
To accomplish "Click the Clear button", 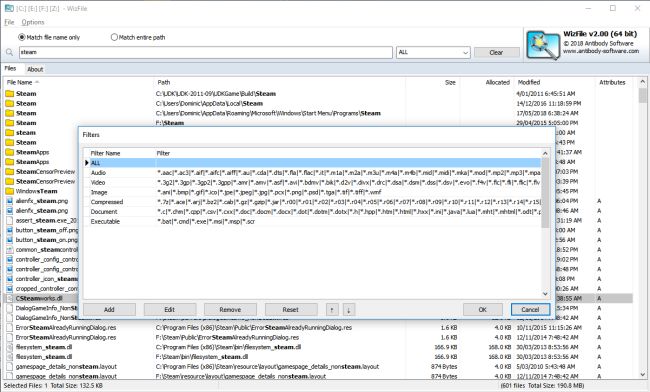I will (x=496, y=52).
